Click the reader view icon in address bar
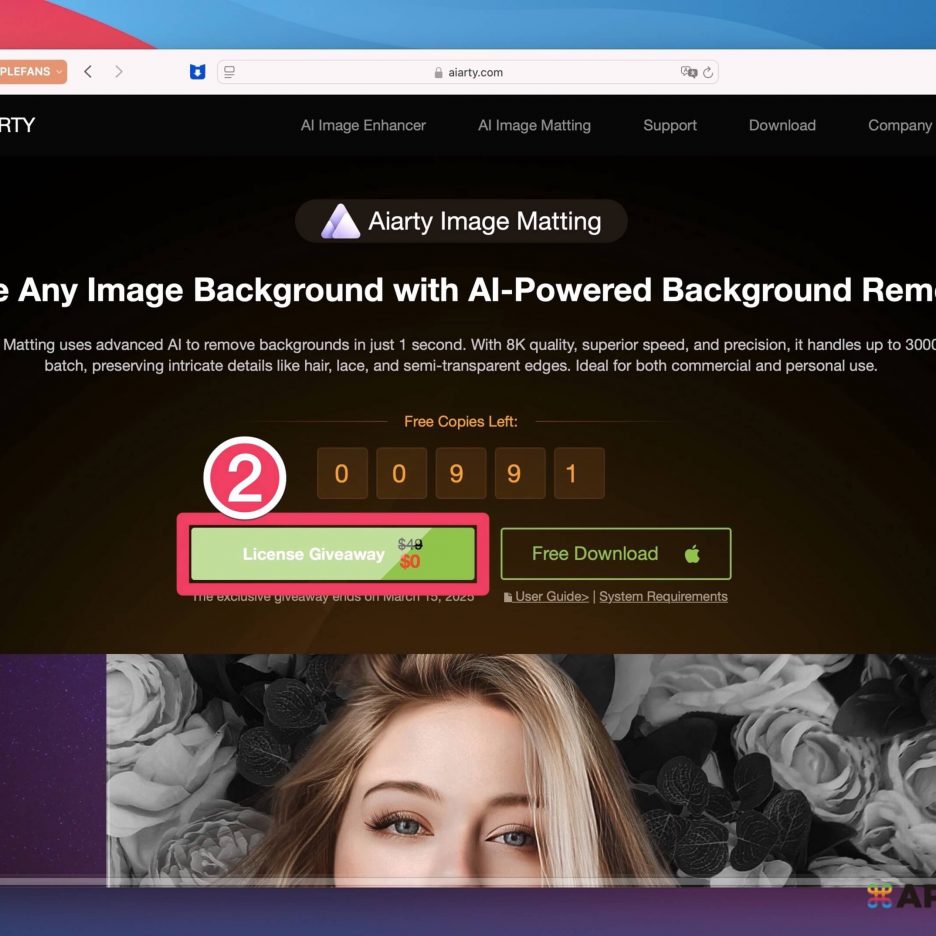The height and width of the screenshot is (936, 936). [x=230, y=72]
